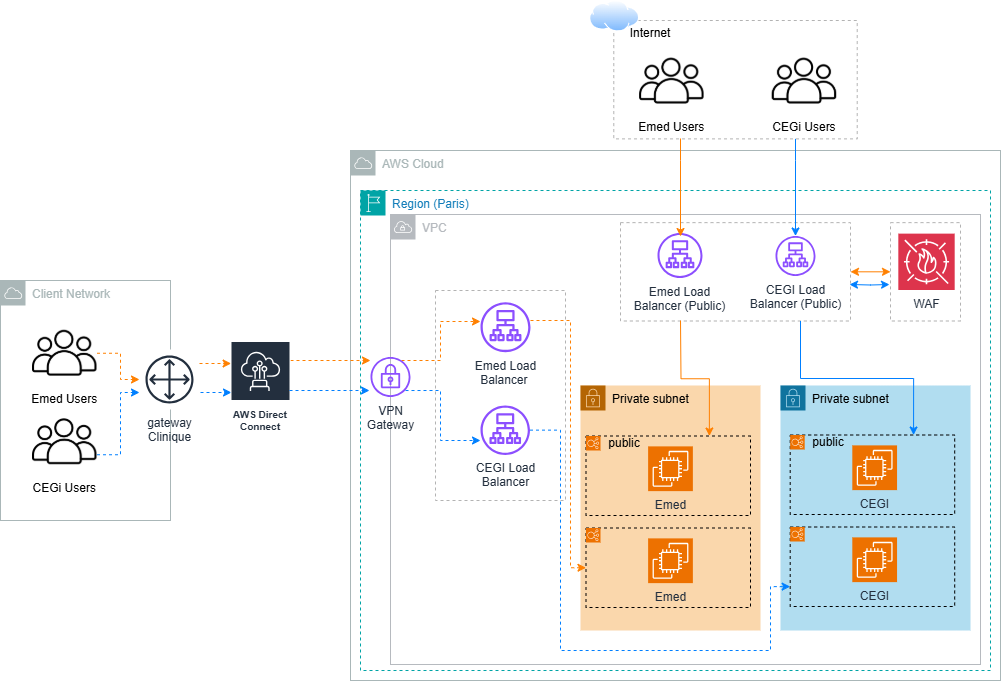The image size is (1001, 681).
Task: Click 'Private subnet' label in orange box
Action: [x=651, y=398]
